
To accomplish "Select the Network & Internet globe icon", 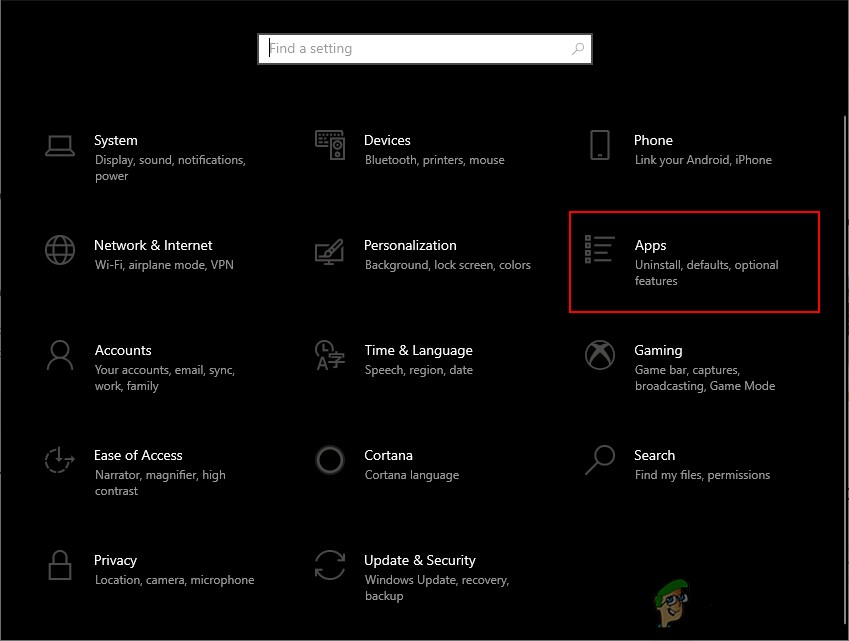I will tap(60, 250).
